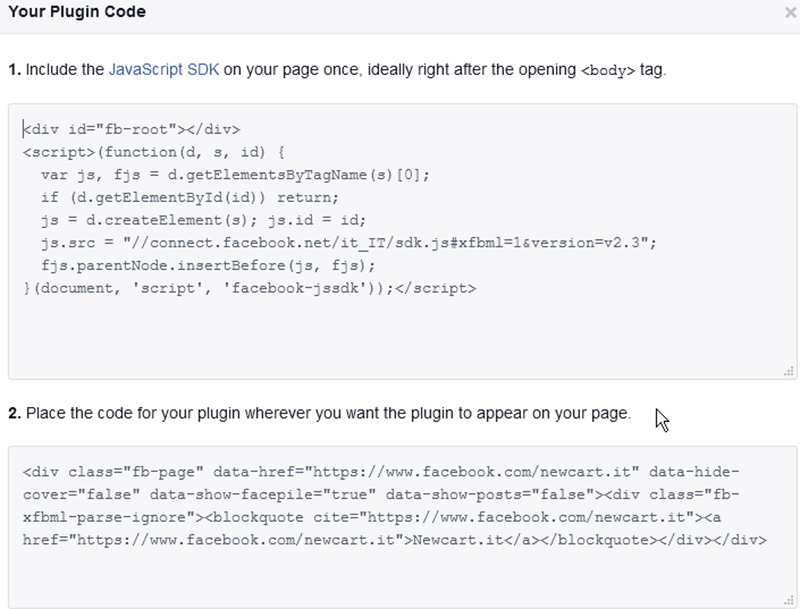
Task: Click the <body> tag text in step 1
Action: pos(608,70)
